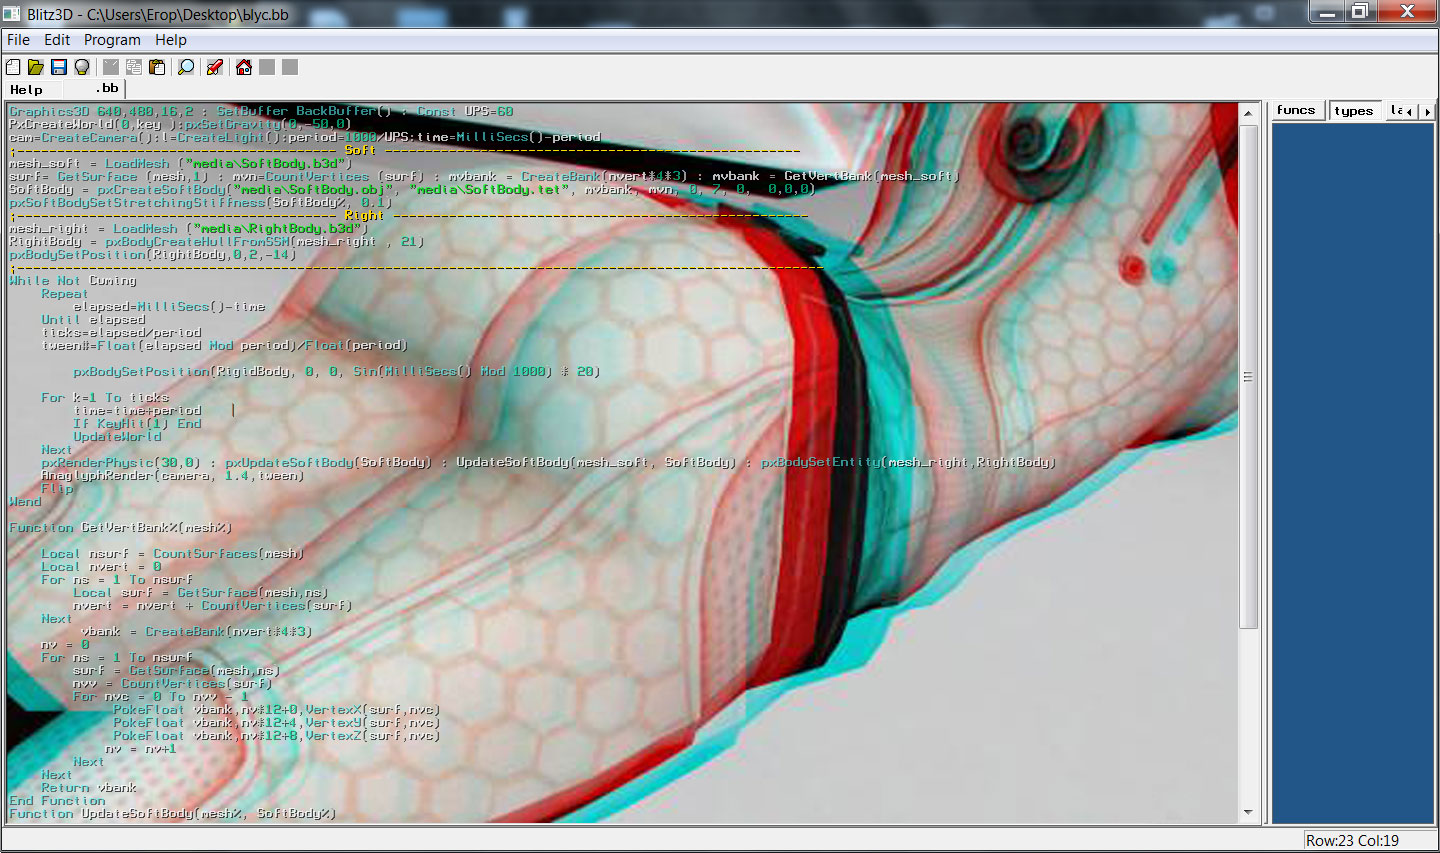Image resolution: width=1440 pixels, height=853 pixels.
Task: Open the File menu
Action: point(18,40)
